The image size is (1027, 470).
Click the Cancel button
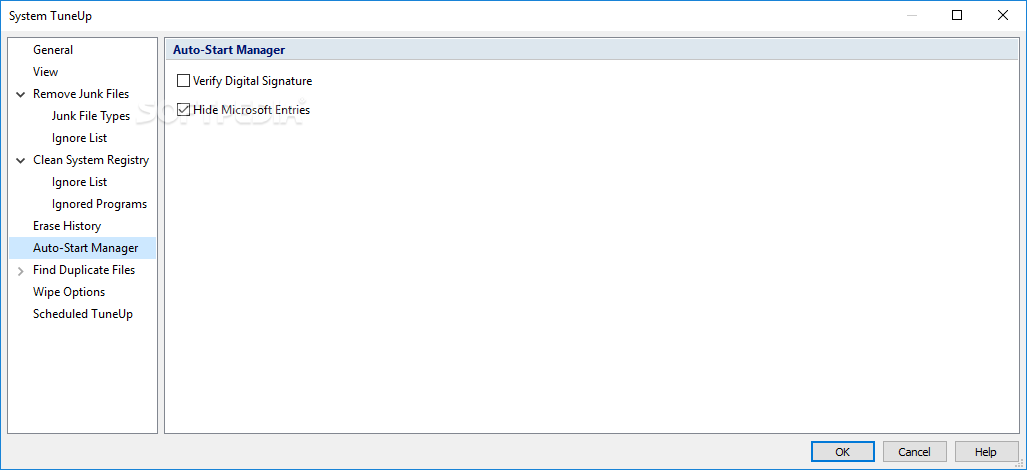914,452
